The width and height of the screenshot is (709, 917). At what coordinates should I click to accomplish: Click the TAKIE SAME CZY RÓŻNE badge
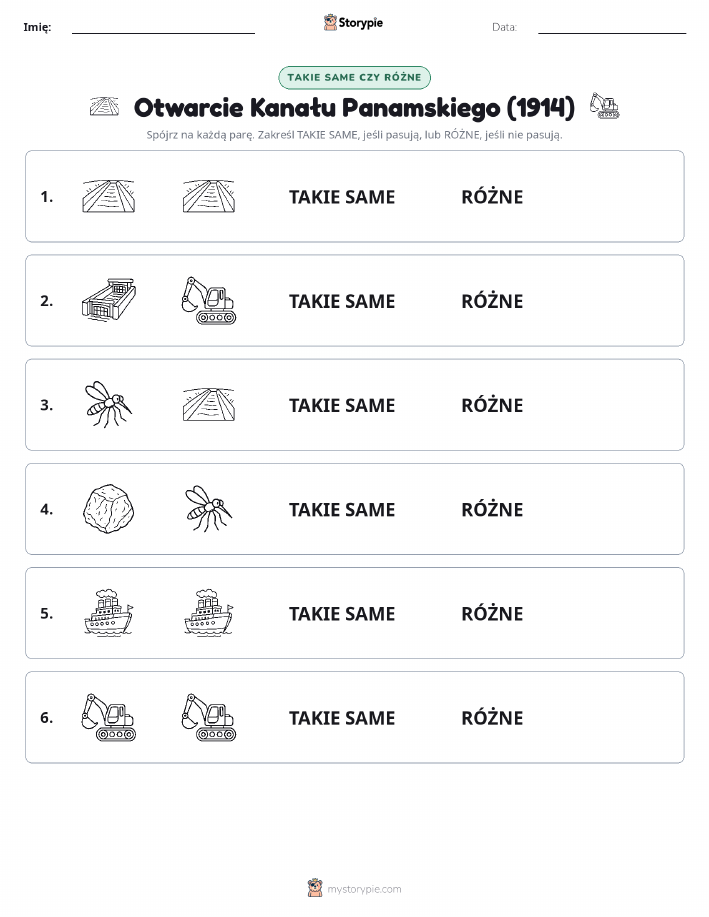354,77
